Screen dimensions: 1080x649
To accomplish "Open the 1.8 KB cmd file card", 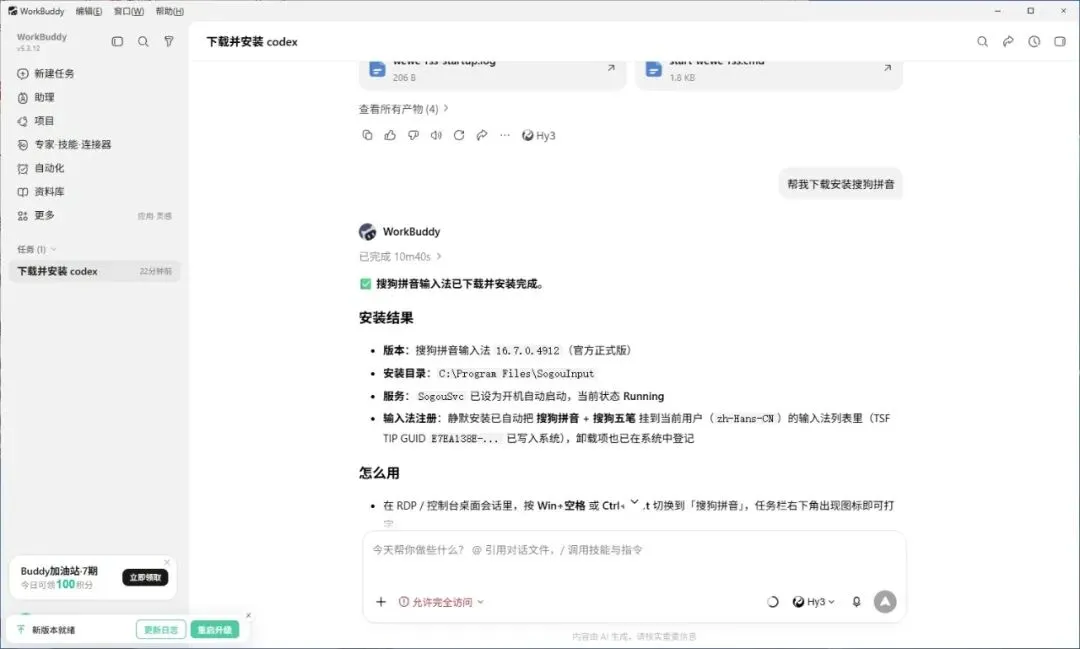I will 769,73.
